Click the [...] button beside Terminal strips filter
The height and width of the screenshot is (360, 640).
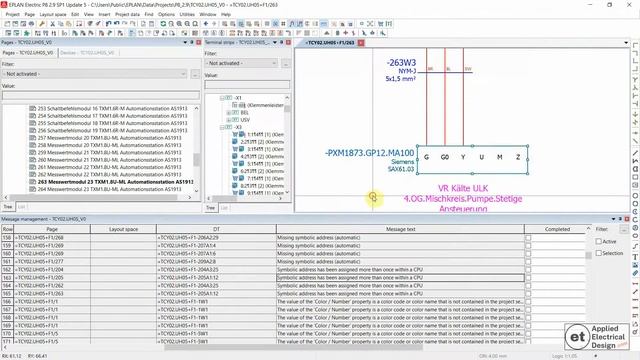286,63
